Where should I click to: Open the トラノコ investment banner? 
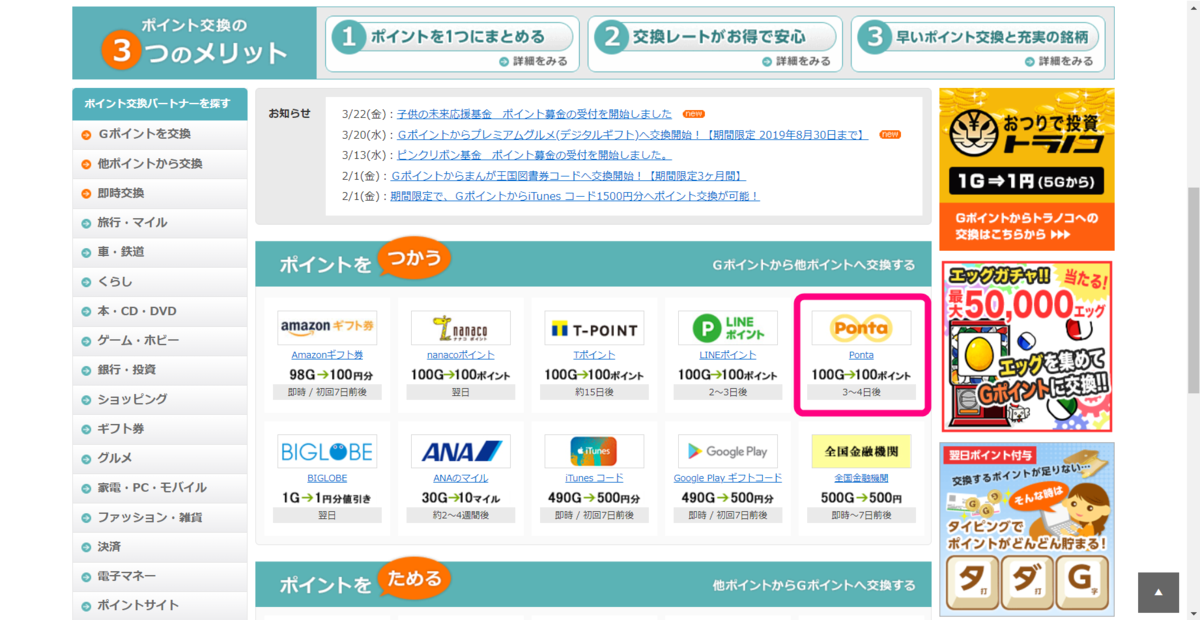tap(1027, 169)
